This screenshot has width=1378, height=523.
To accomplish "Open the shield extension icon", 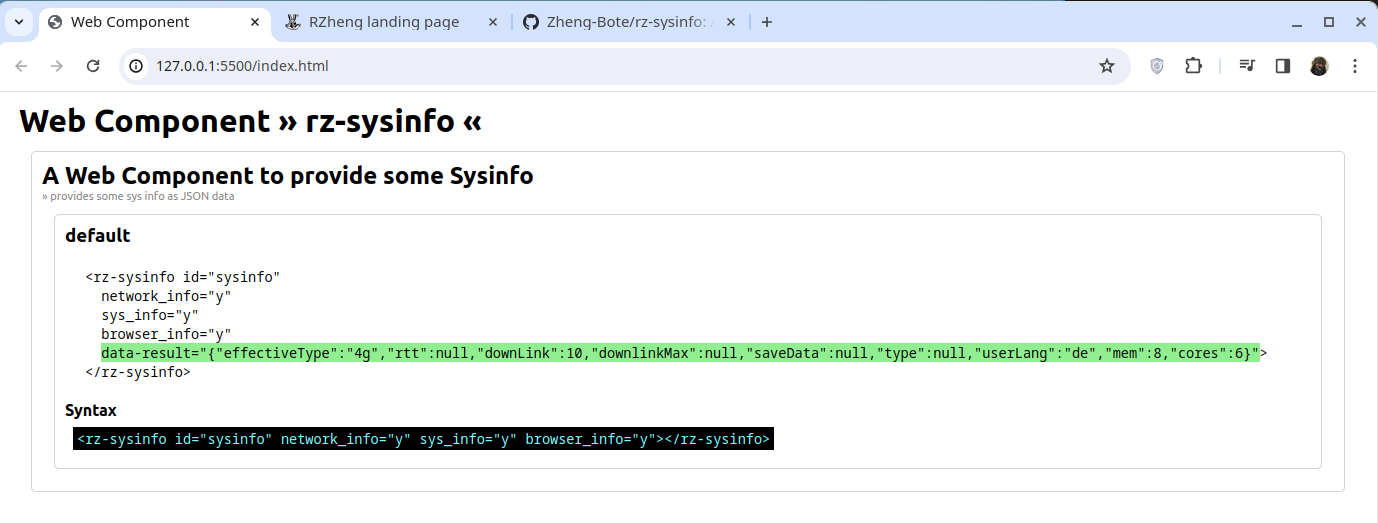I will pyautogui.click(x=1157, y=66).
